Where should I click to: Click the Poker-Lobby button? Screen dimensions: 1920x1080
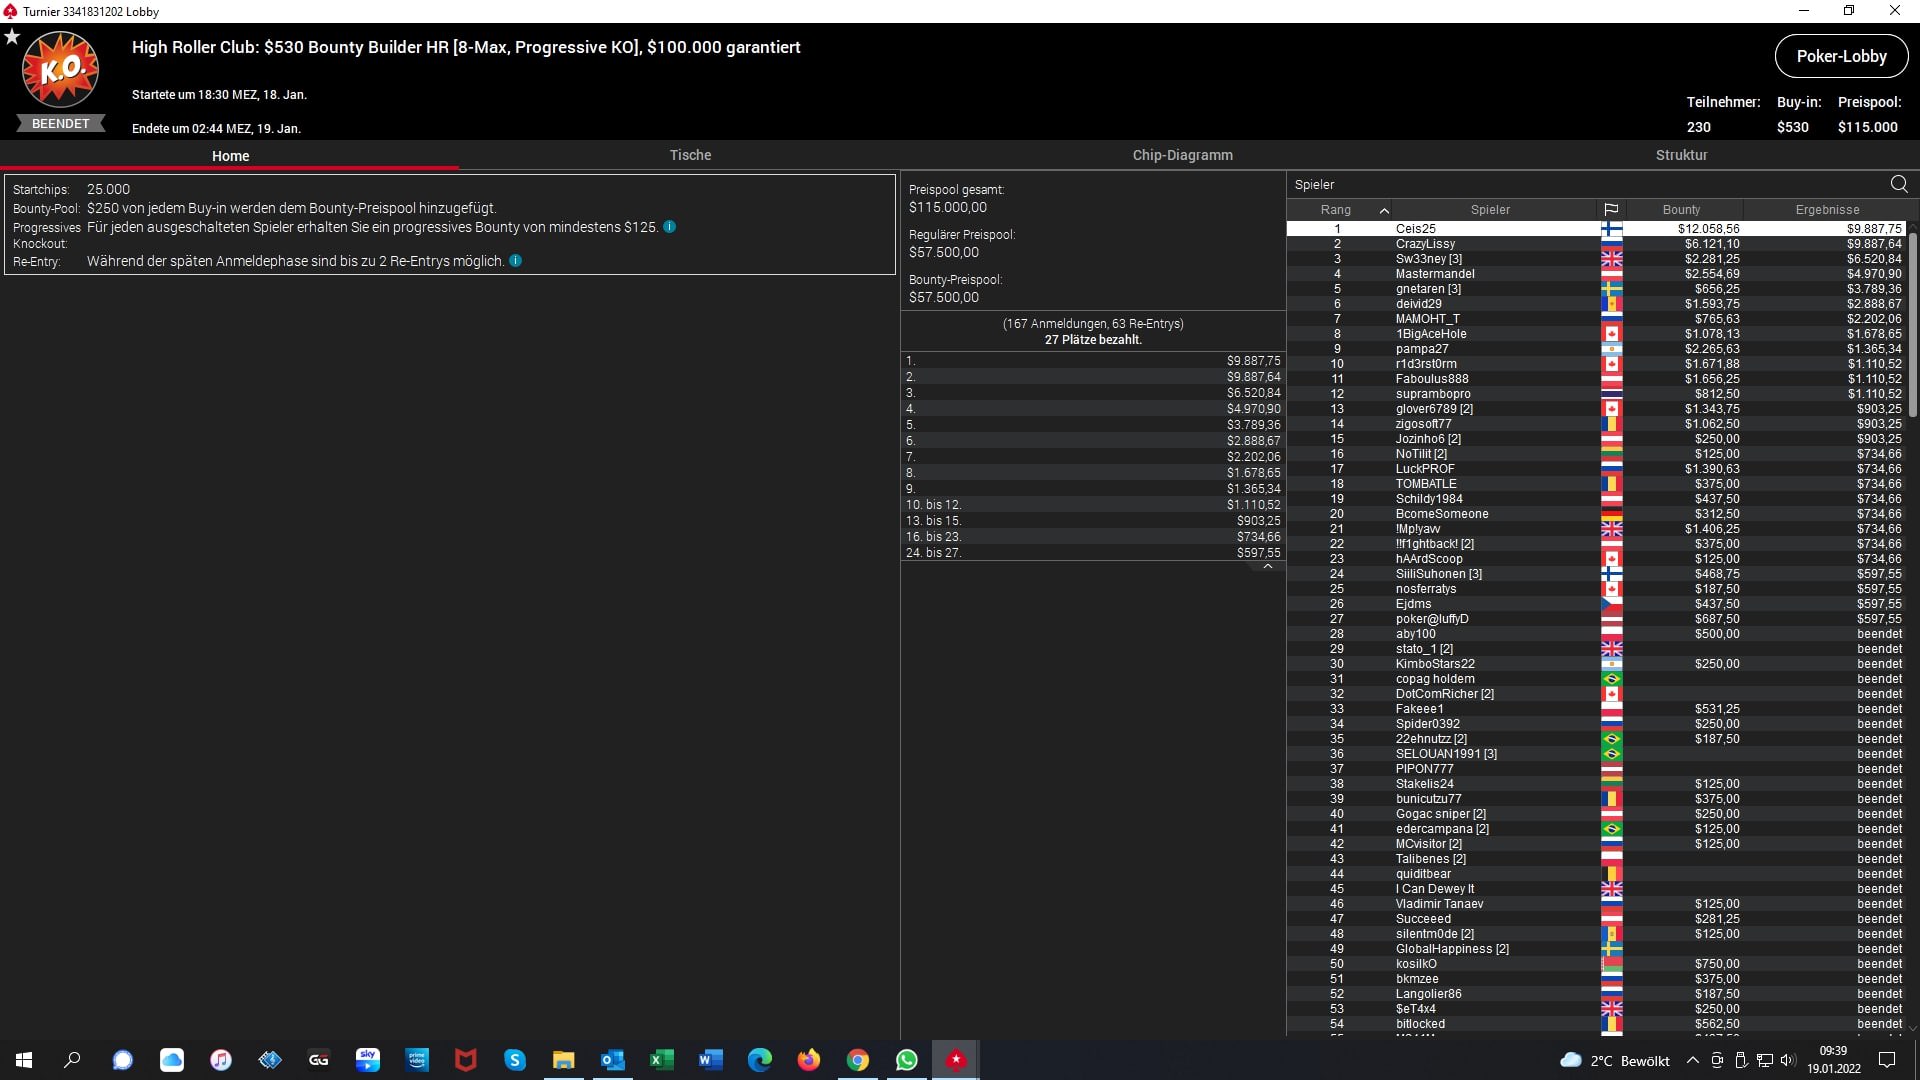pos(1841,56)
